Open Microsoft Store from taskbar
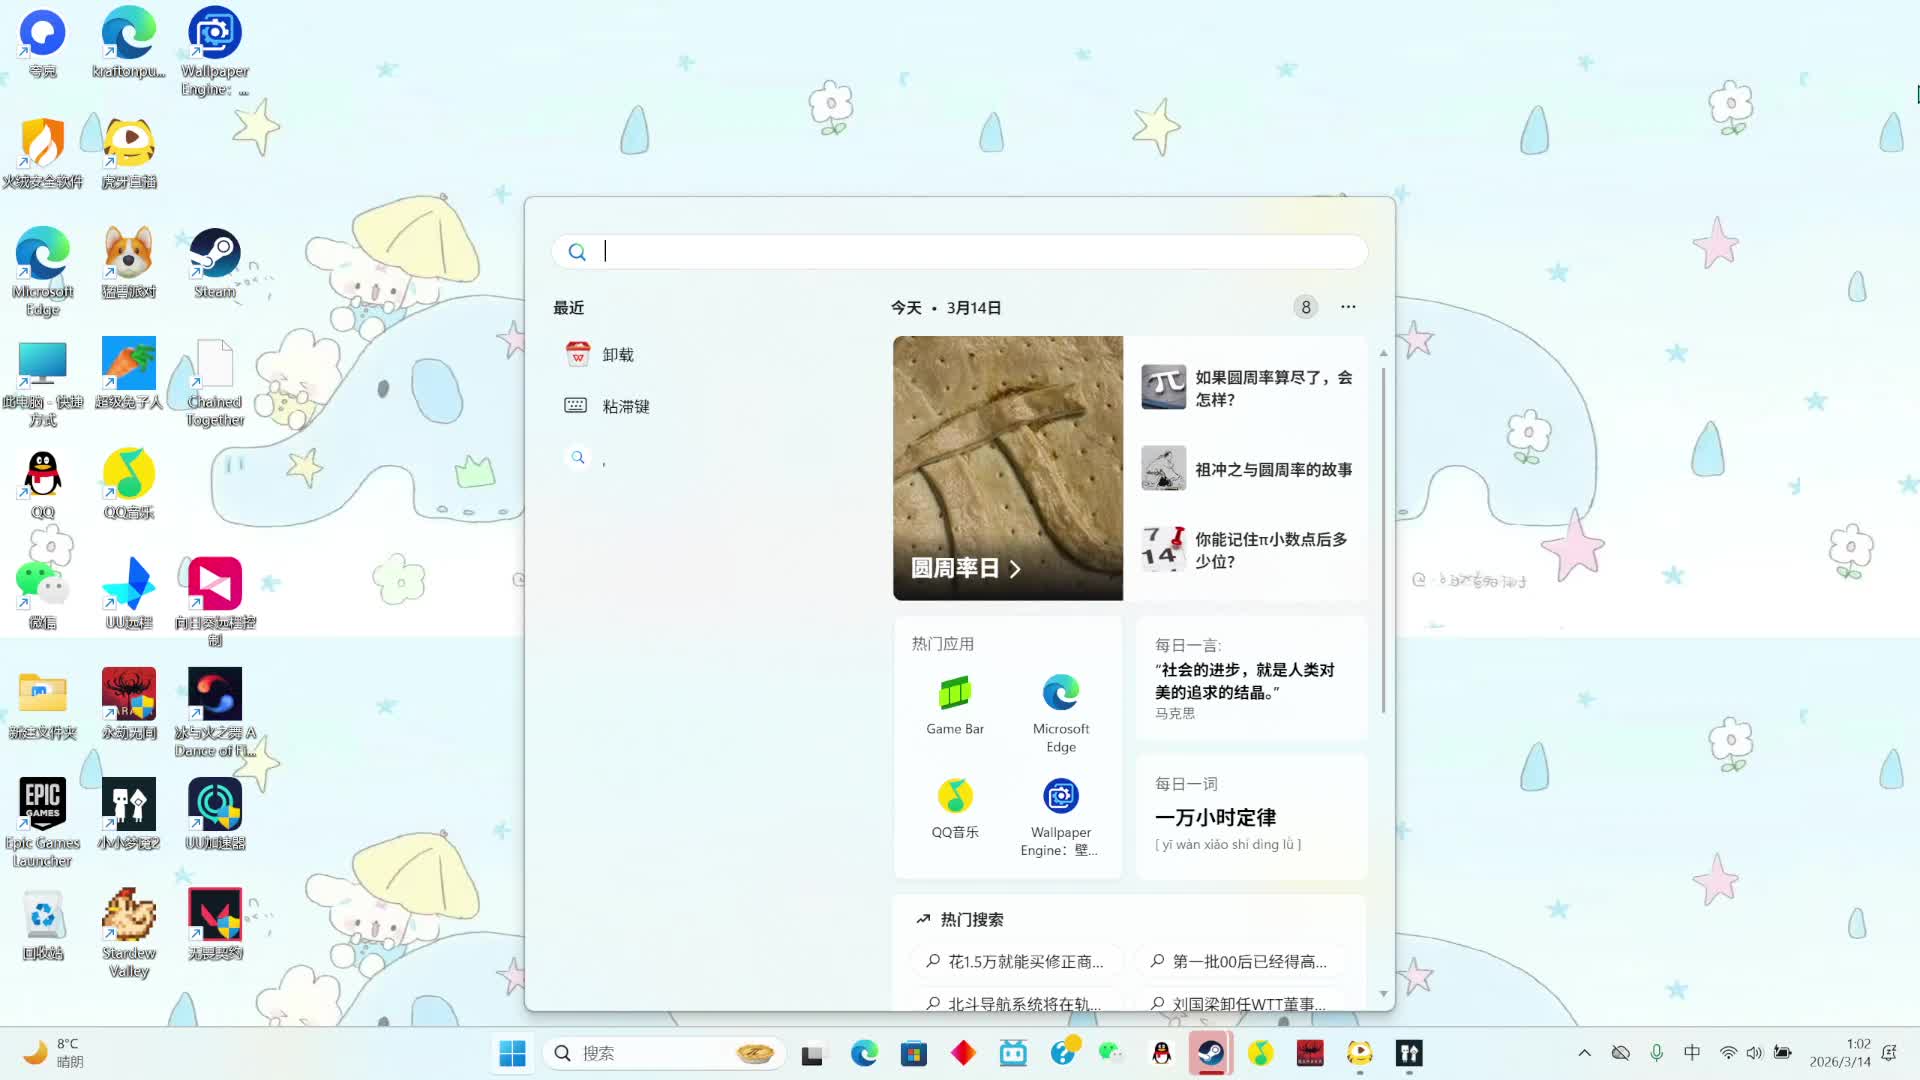This screenshot has height=1080, width=1920. pos(913,1053)
